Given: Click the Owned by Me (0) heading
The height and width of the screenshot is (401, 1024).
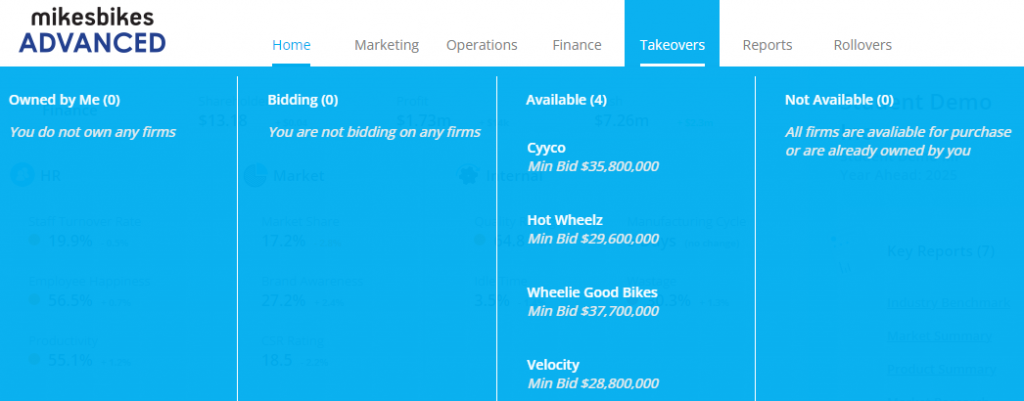Looking at the screenshot, I should (x=64, y=100).
